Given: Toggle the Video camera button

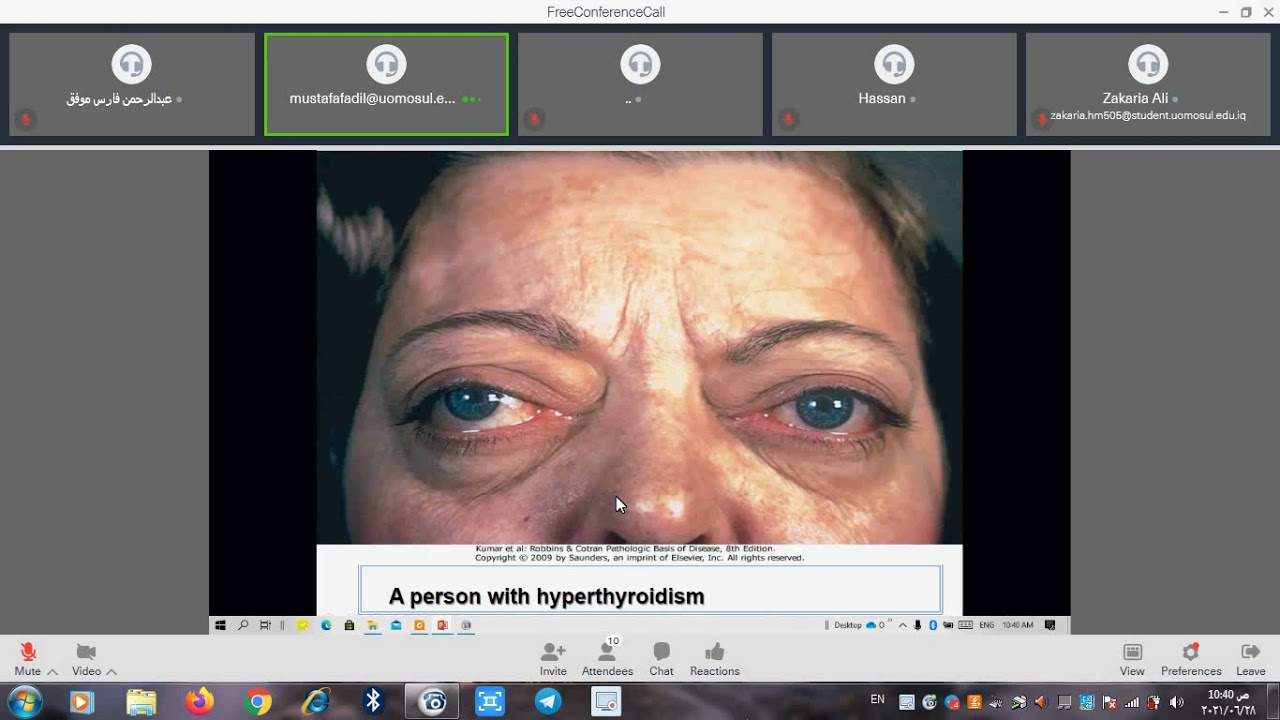Looking at the screenshot, I should click(x=86, y=659).
